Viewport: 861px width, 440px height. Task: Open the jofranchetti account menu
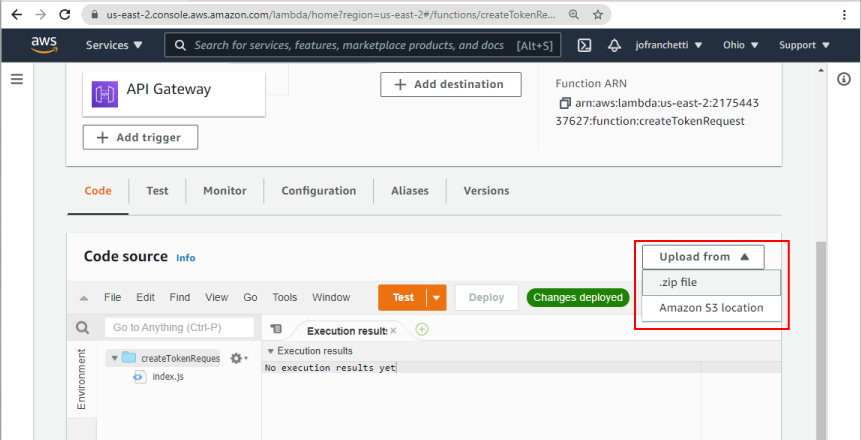[x=669, y=45]
